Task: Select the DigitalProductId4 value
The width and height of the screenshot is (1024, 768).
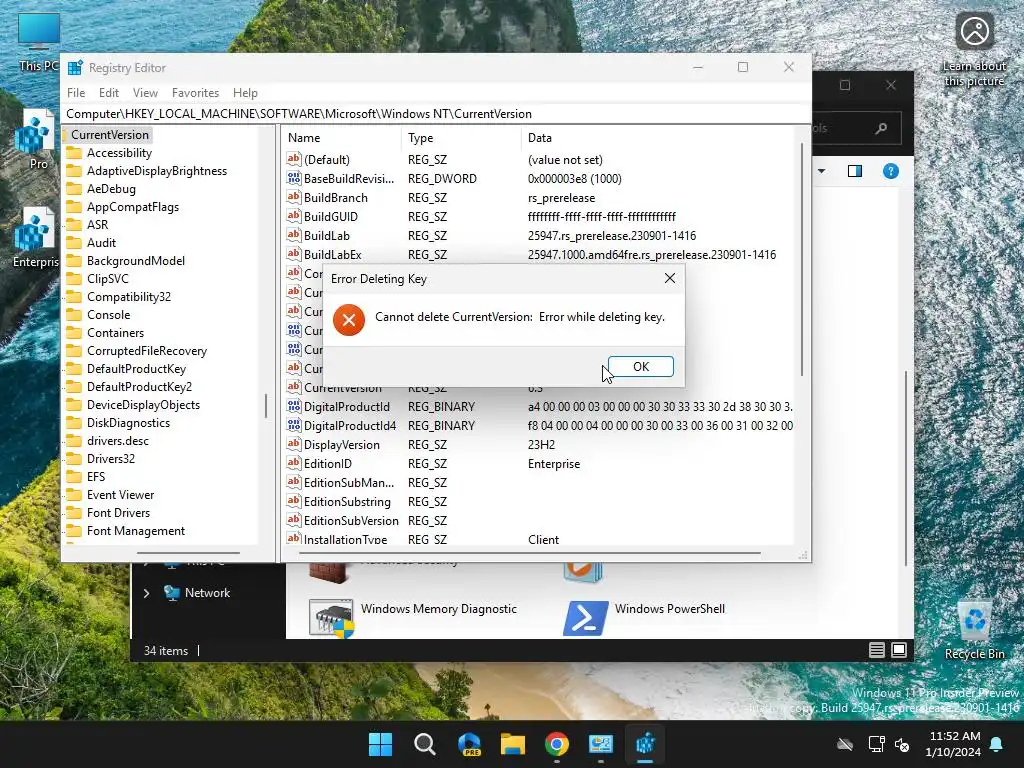Action: tap(350, 425)
